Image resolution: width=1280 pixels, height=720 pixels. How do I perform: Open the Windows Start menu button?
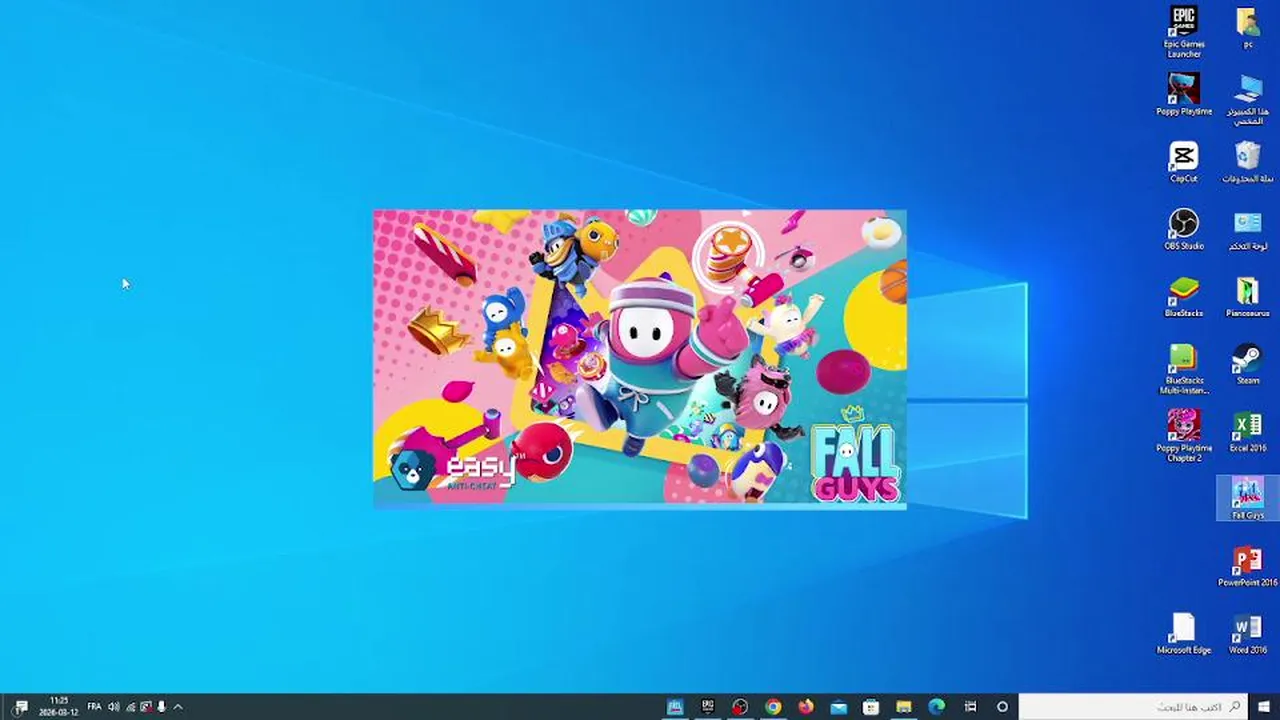[1264, 707]
